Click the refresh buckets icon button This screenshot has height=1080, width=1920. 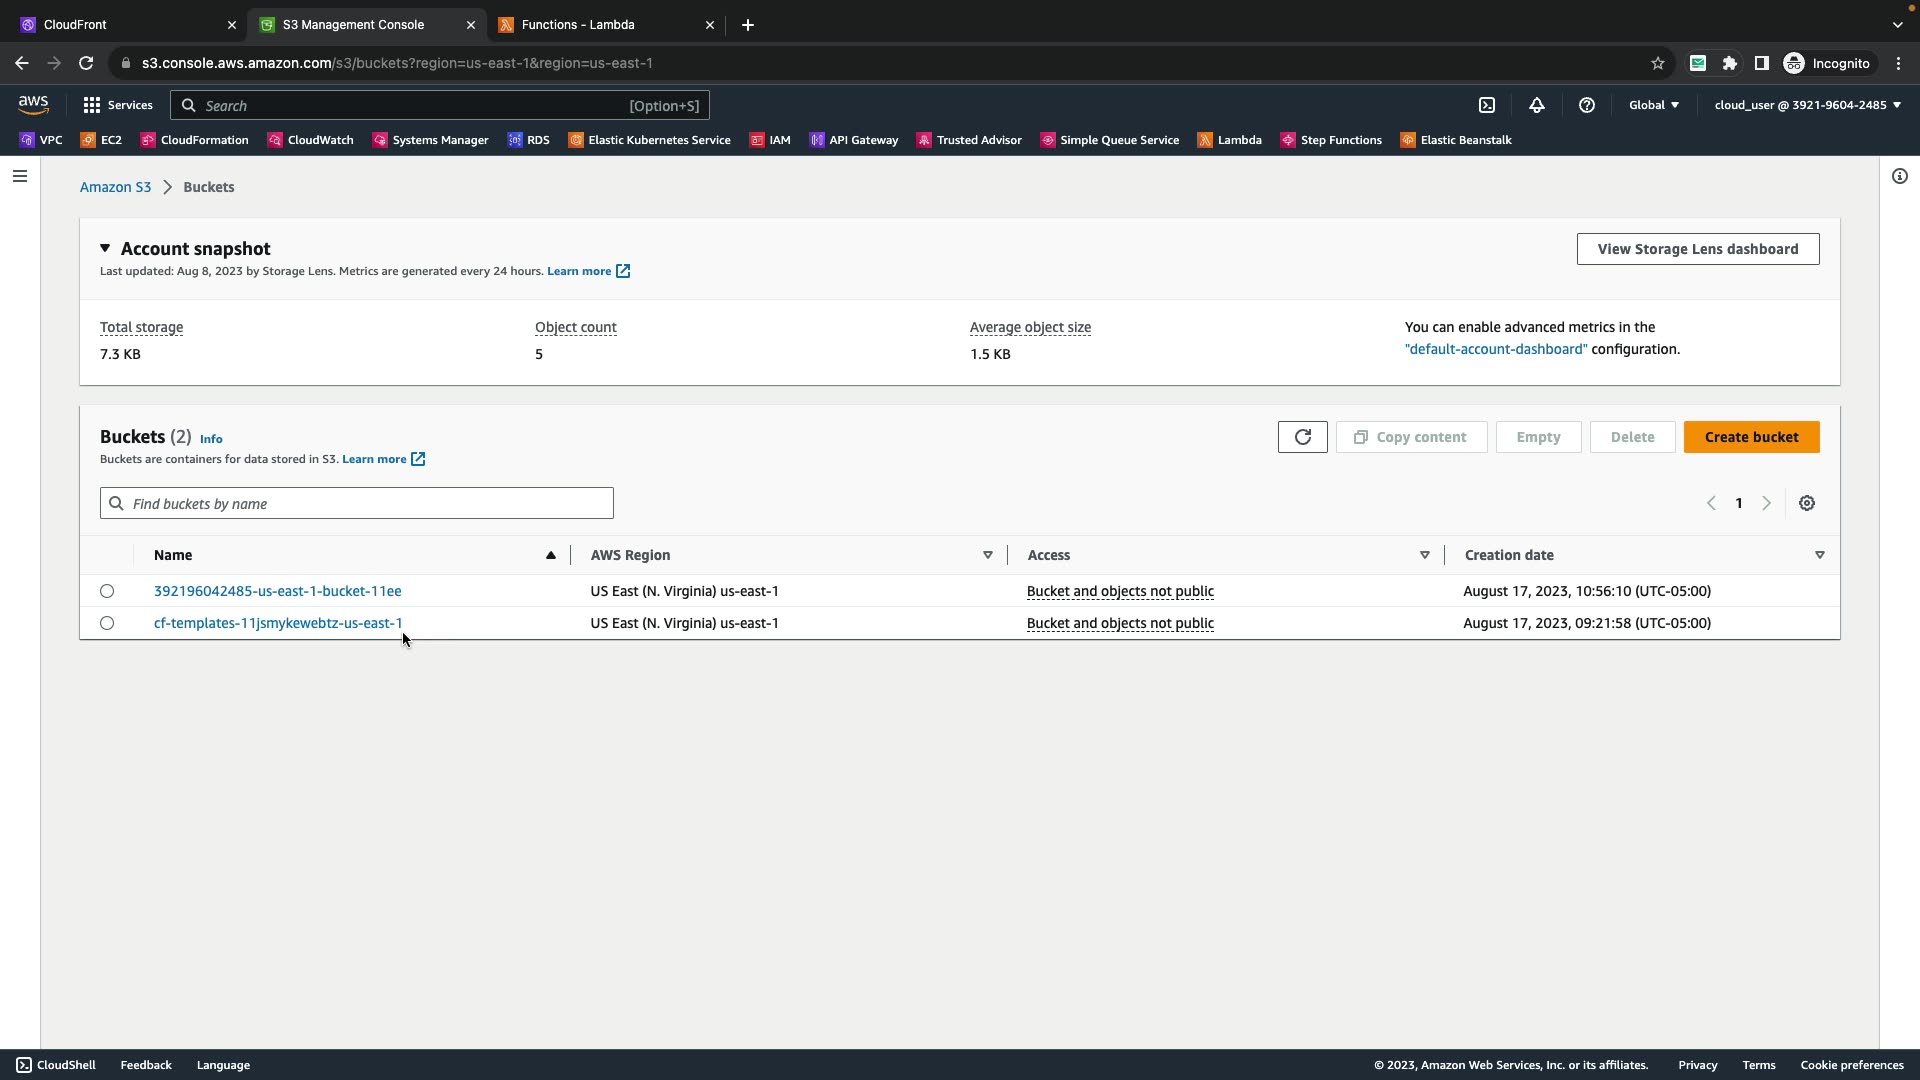point(1302,437)
